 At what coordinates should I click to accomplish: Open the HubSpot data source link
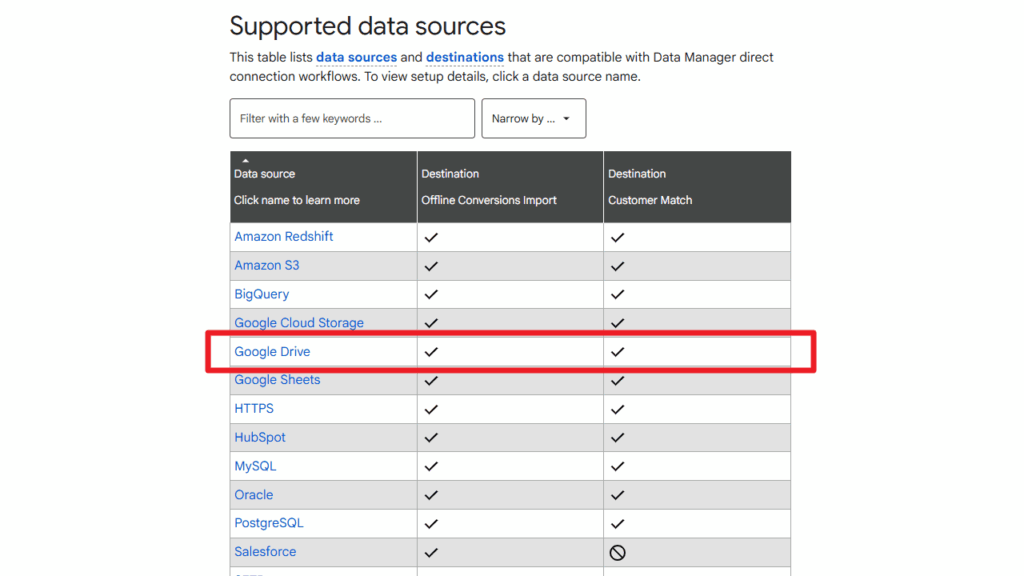(x=259, y=437)
